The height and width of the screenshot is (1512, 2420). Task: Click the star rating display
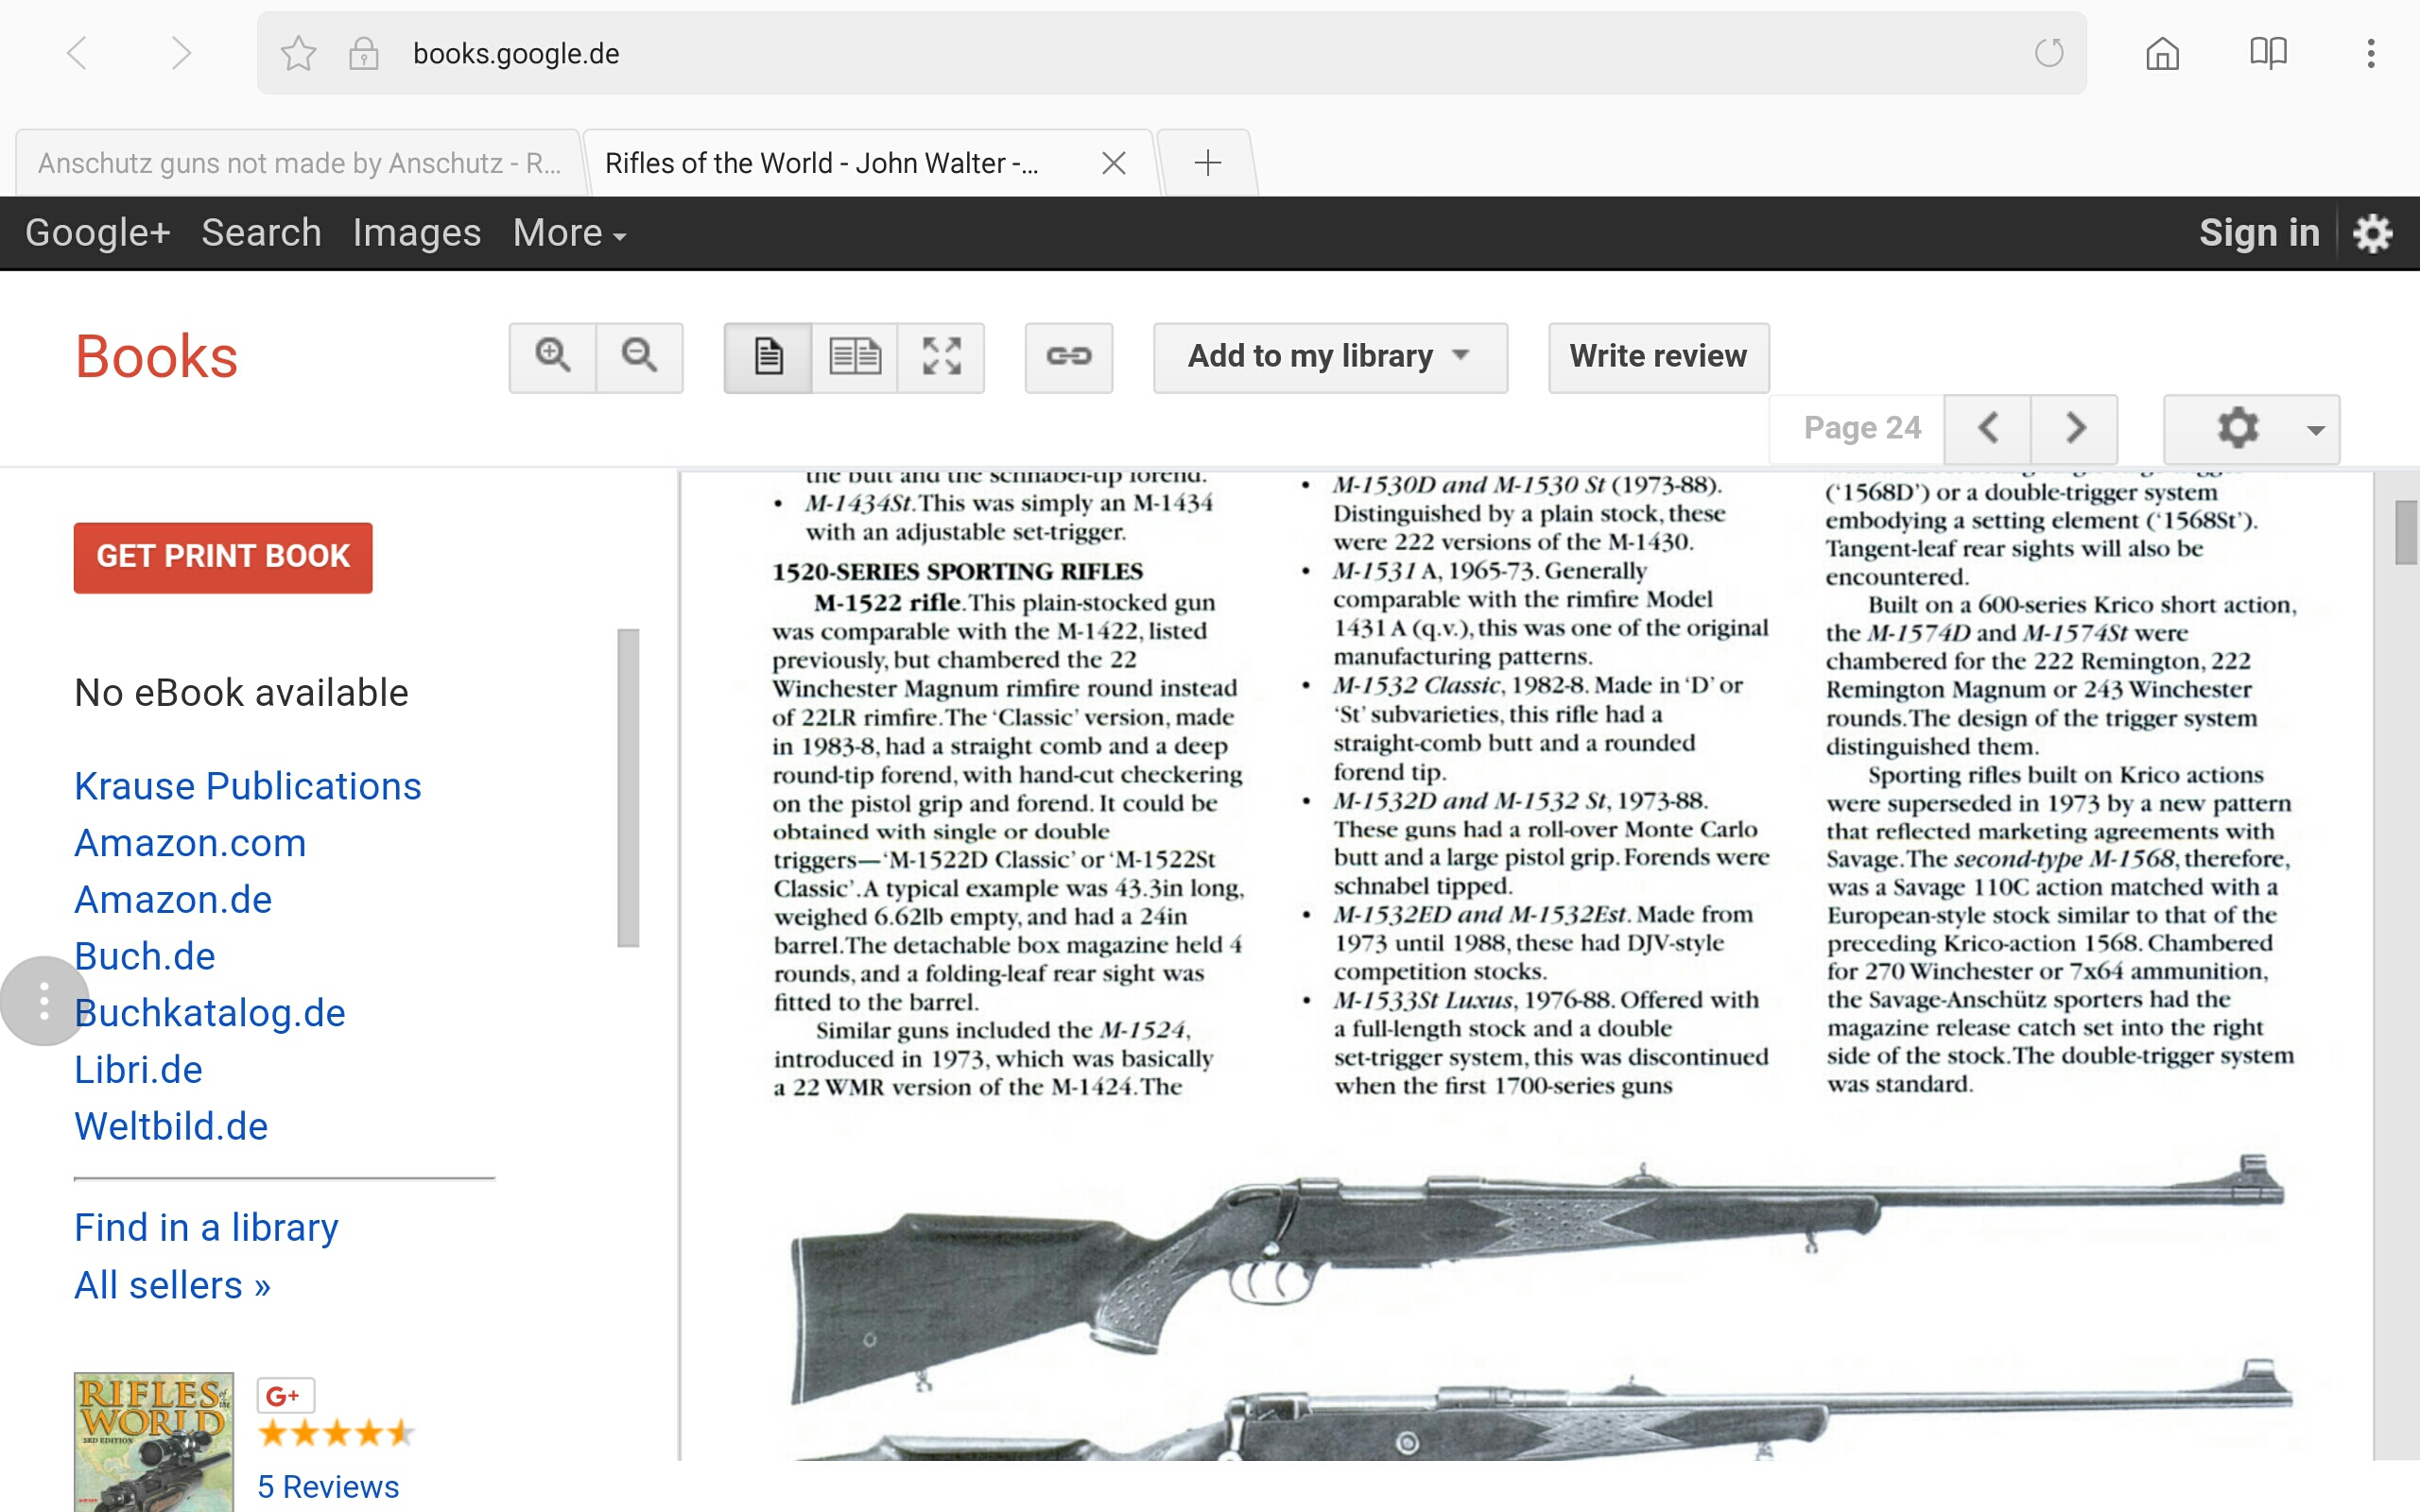click(336, 1434)
